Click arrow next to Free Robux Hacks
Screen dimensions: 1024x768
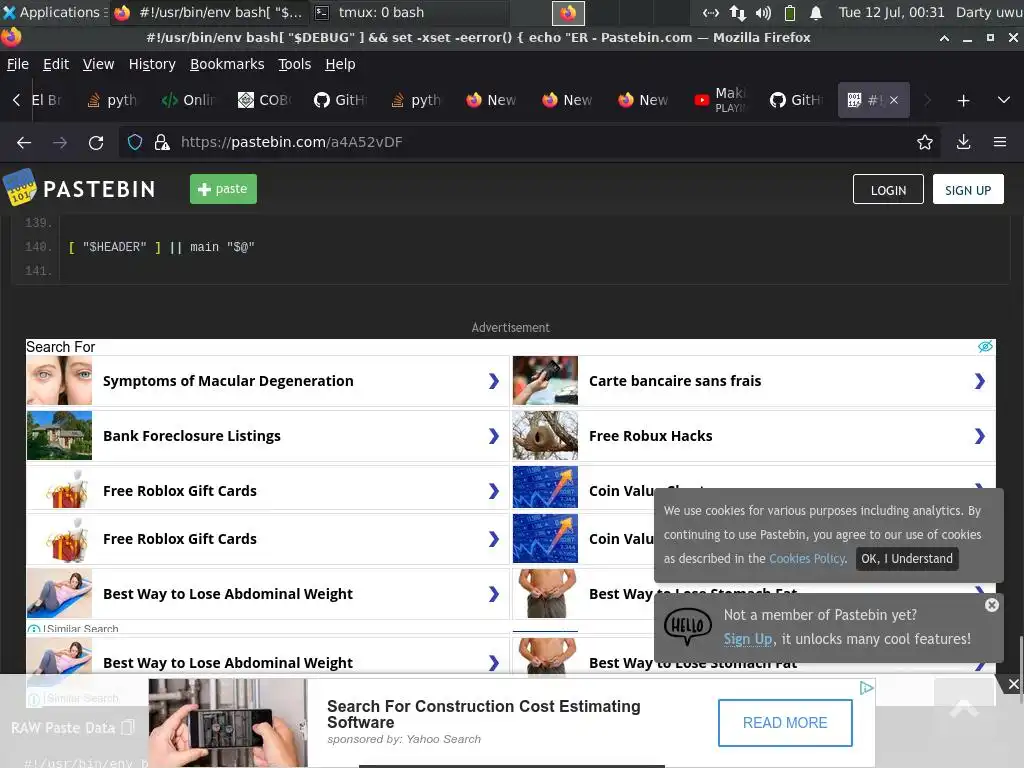(979, 436)
